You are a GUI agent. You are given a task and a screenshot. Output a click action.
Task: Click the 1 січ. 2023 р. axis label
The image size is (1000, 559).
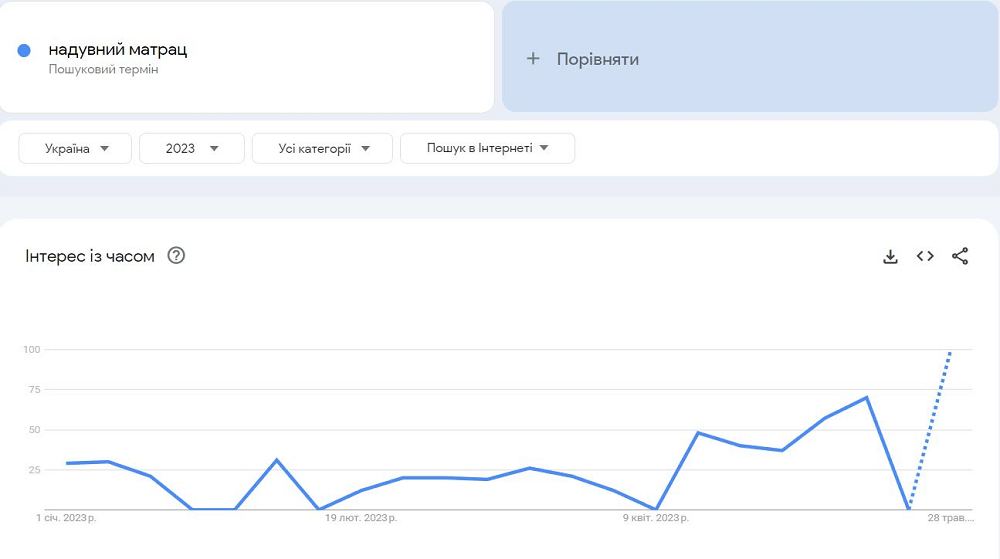pyautogui.click(x=72, y=518)
